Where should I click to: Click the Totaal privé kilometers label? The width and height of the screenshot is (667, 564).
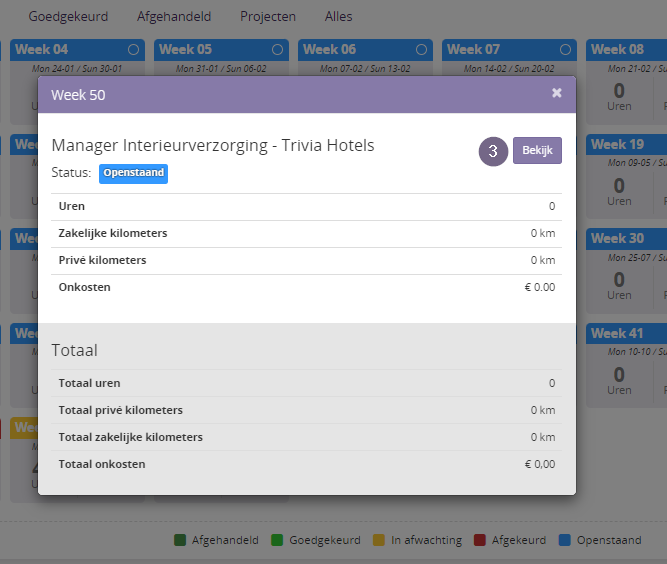(x=120, y=410)
